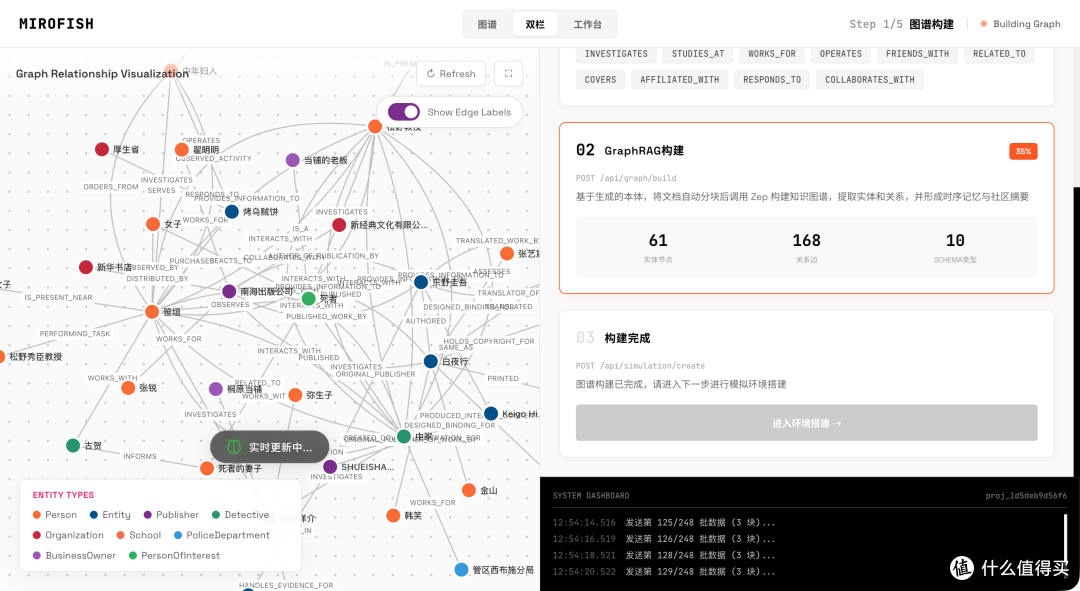Click the 南海出版公司 graph node
The height and width of the screenshot is (591, 1080).
[x=229, y=291]
